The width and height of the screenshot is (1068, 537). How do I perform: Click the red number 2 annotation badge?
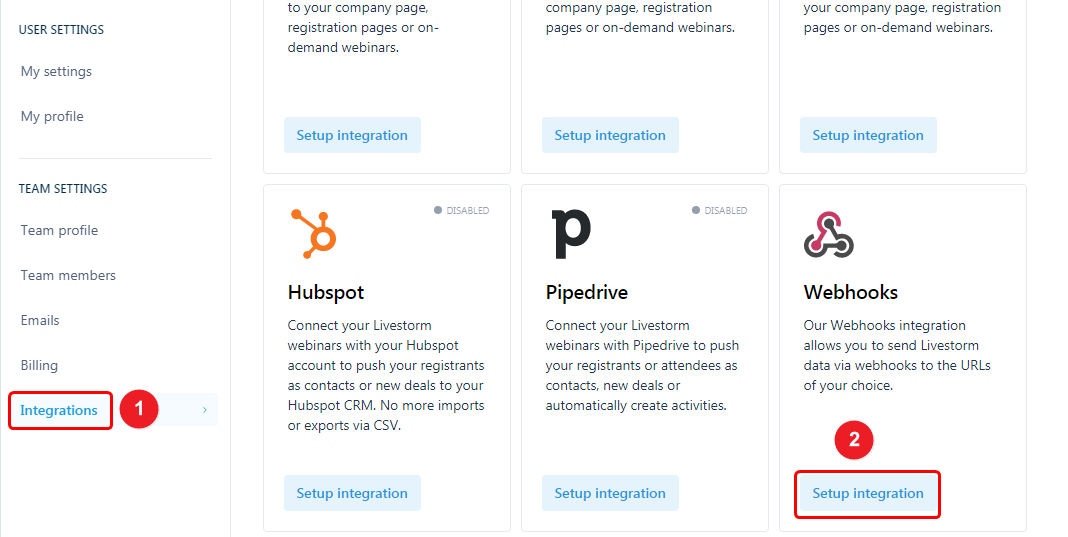(x=854, y=440)
